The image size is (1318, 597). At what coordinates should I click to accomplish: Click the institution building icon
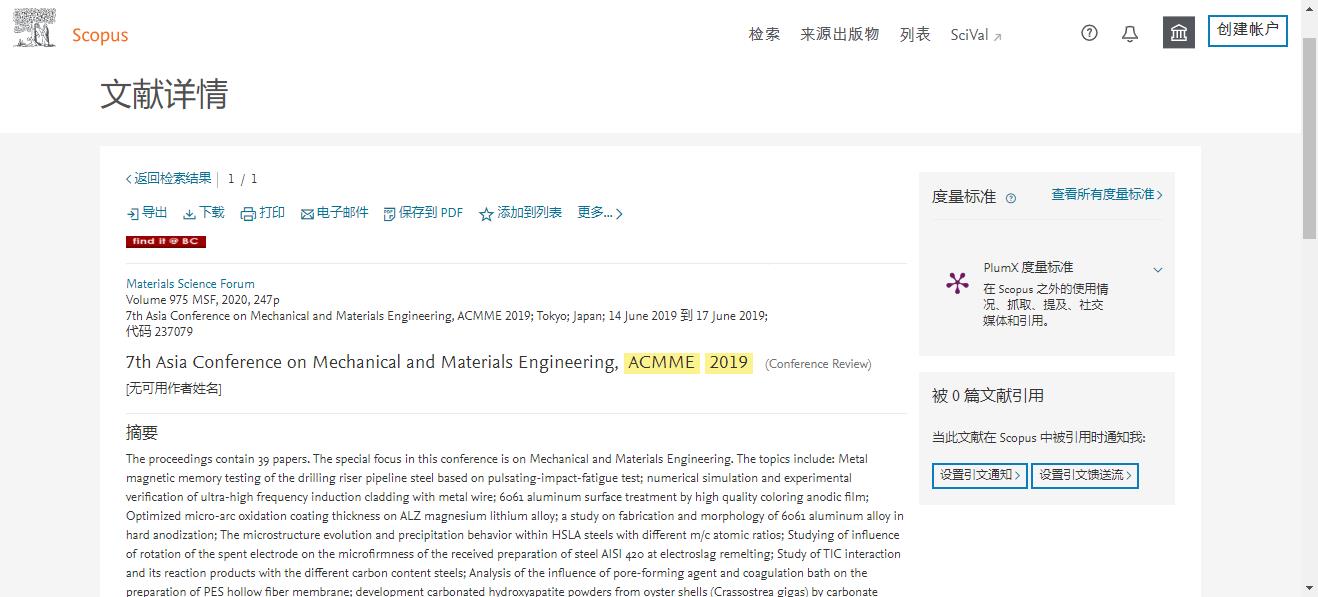pyautogui.click(x=1179, y=33)
